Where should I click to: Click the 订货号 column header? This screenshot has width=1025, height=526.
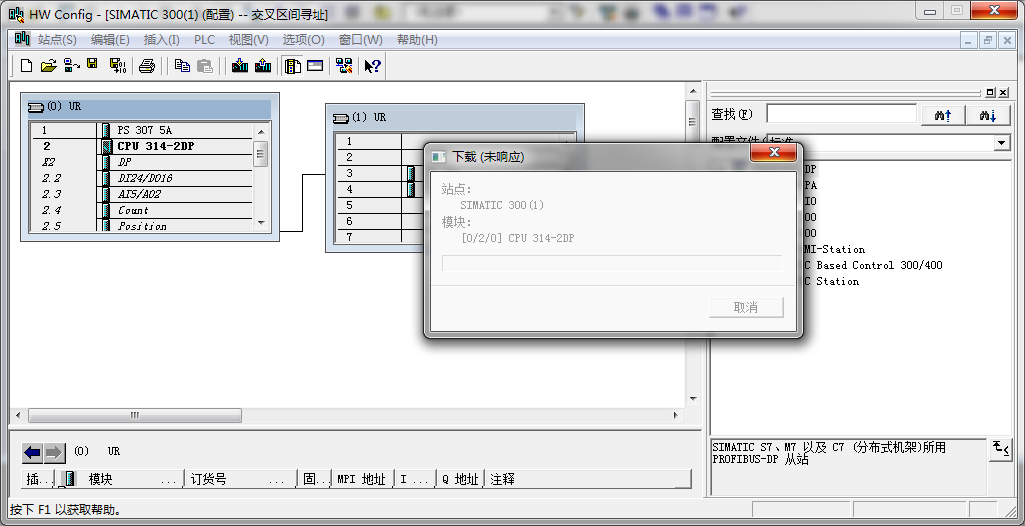pos(241,480)
